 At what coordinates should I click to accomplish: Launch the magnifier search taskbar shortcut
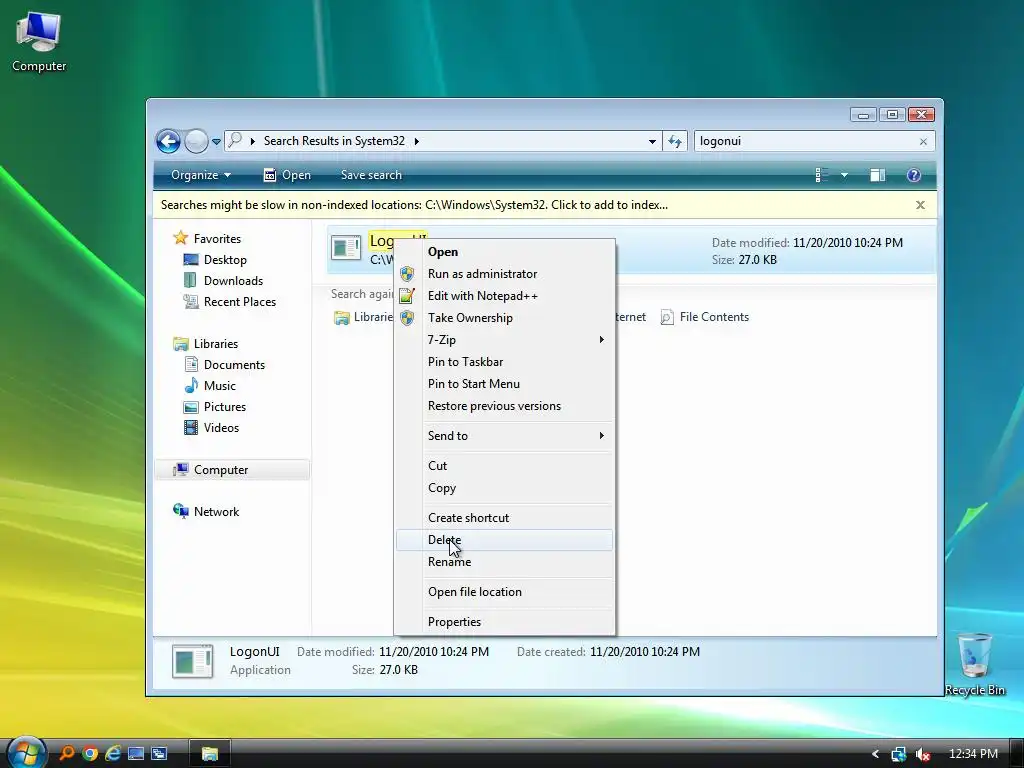point(66,754)
